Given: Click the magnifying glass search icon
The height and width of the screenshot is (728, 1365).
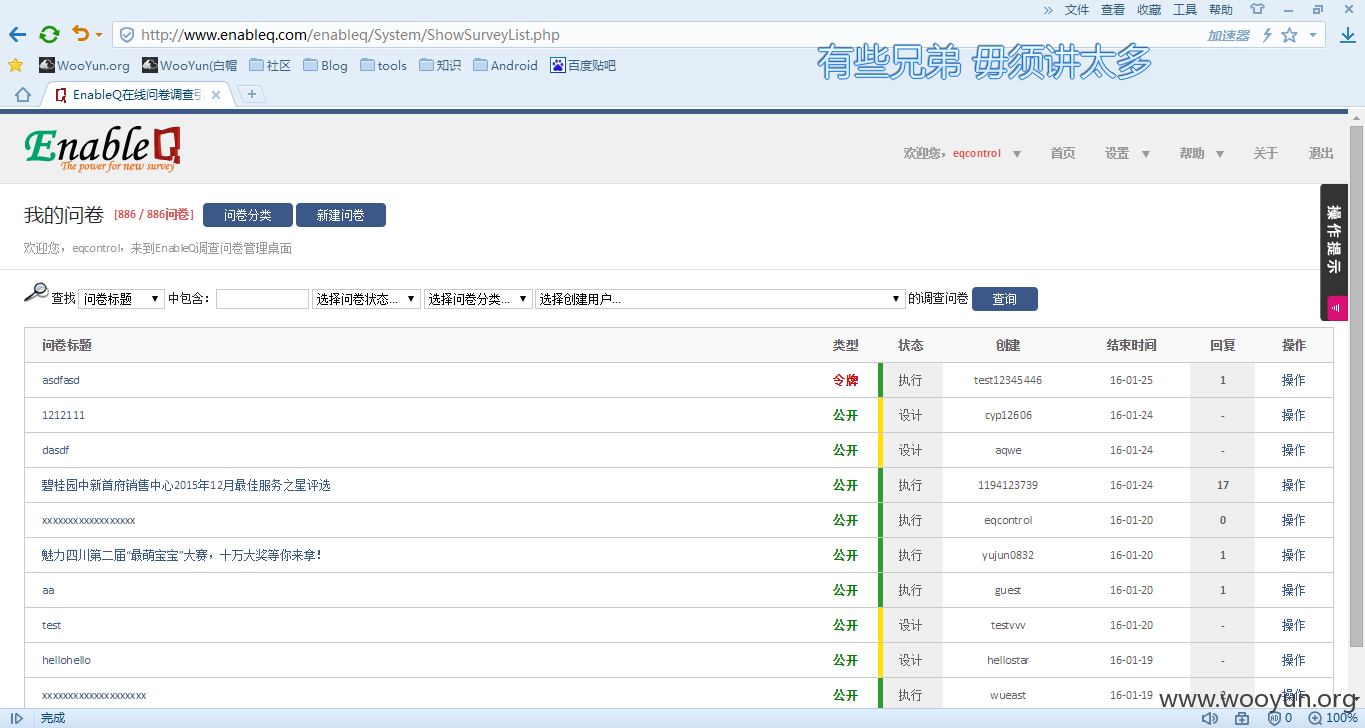Looking at the screenshot, I should point(35,293).
